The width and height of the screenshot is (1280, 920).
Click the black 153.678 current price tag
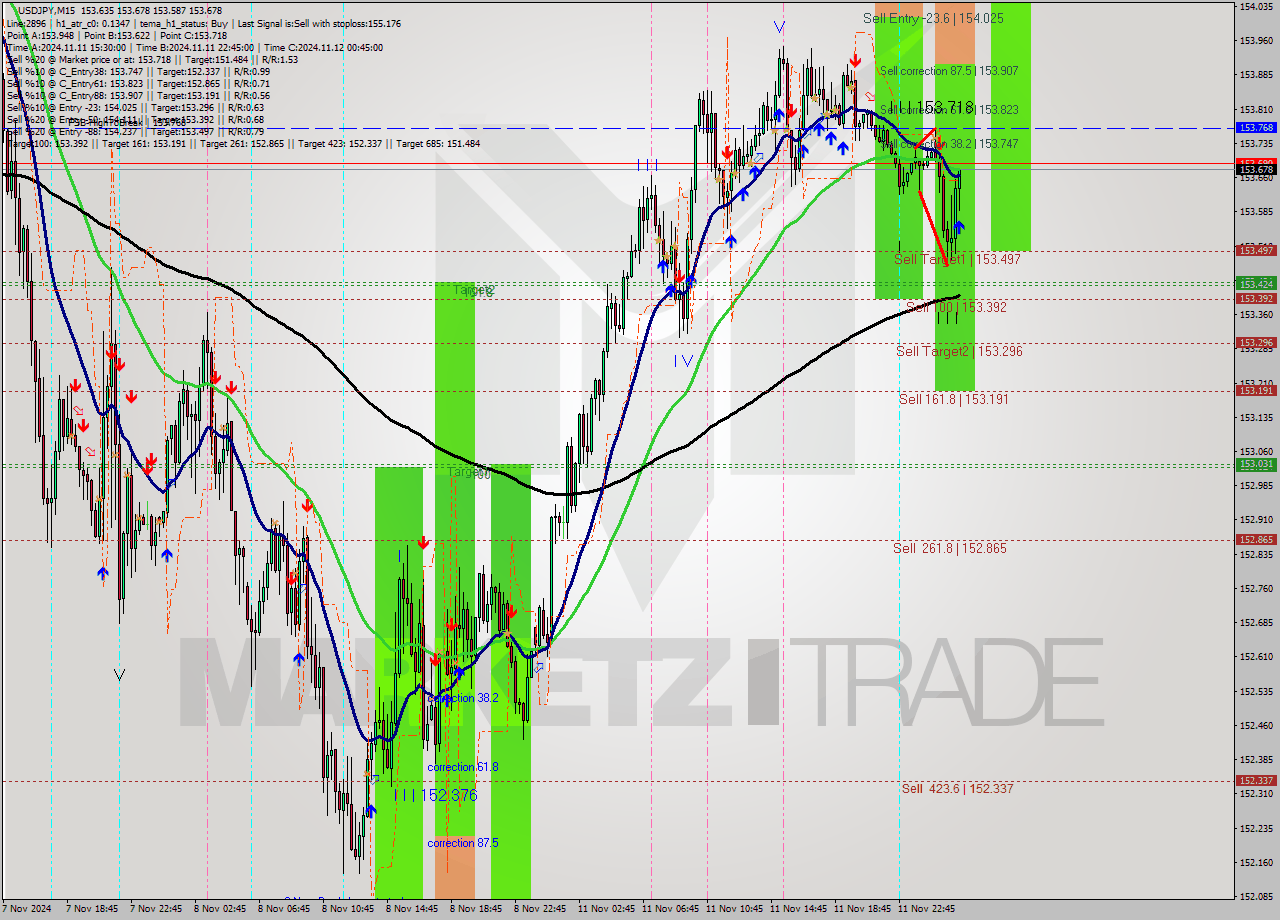point(1256,171)
